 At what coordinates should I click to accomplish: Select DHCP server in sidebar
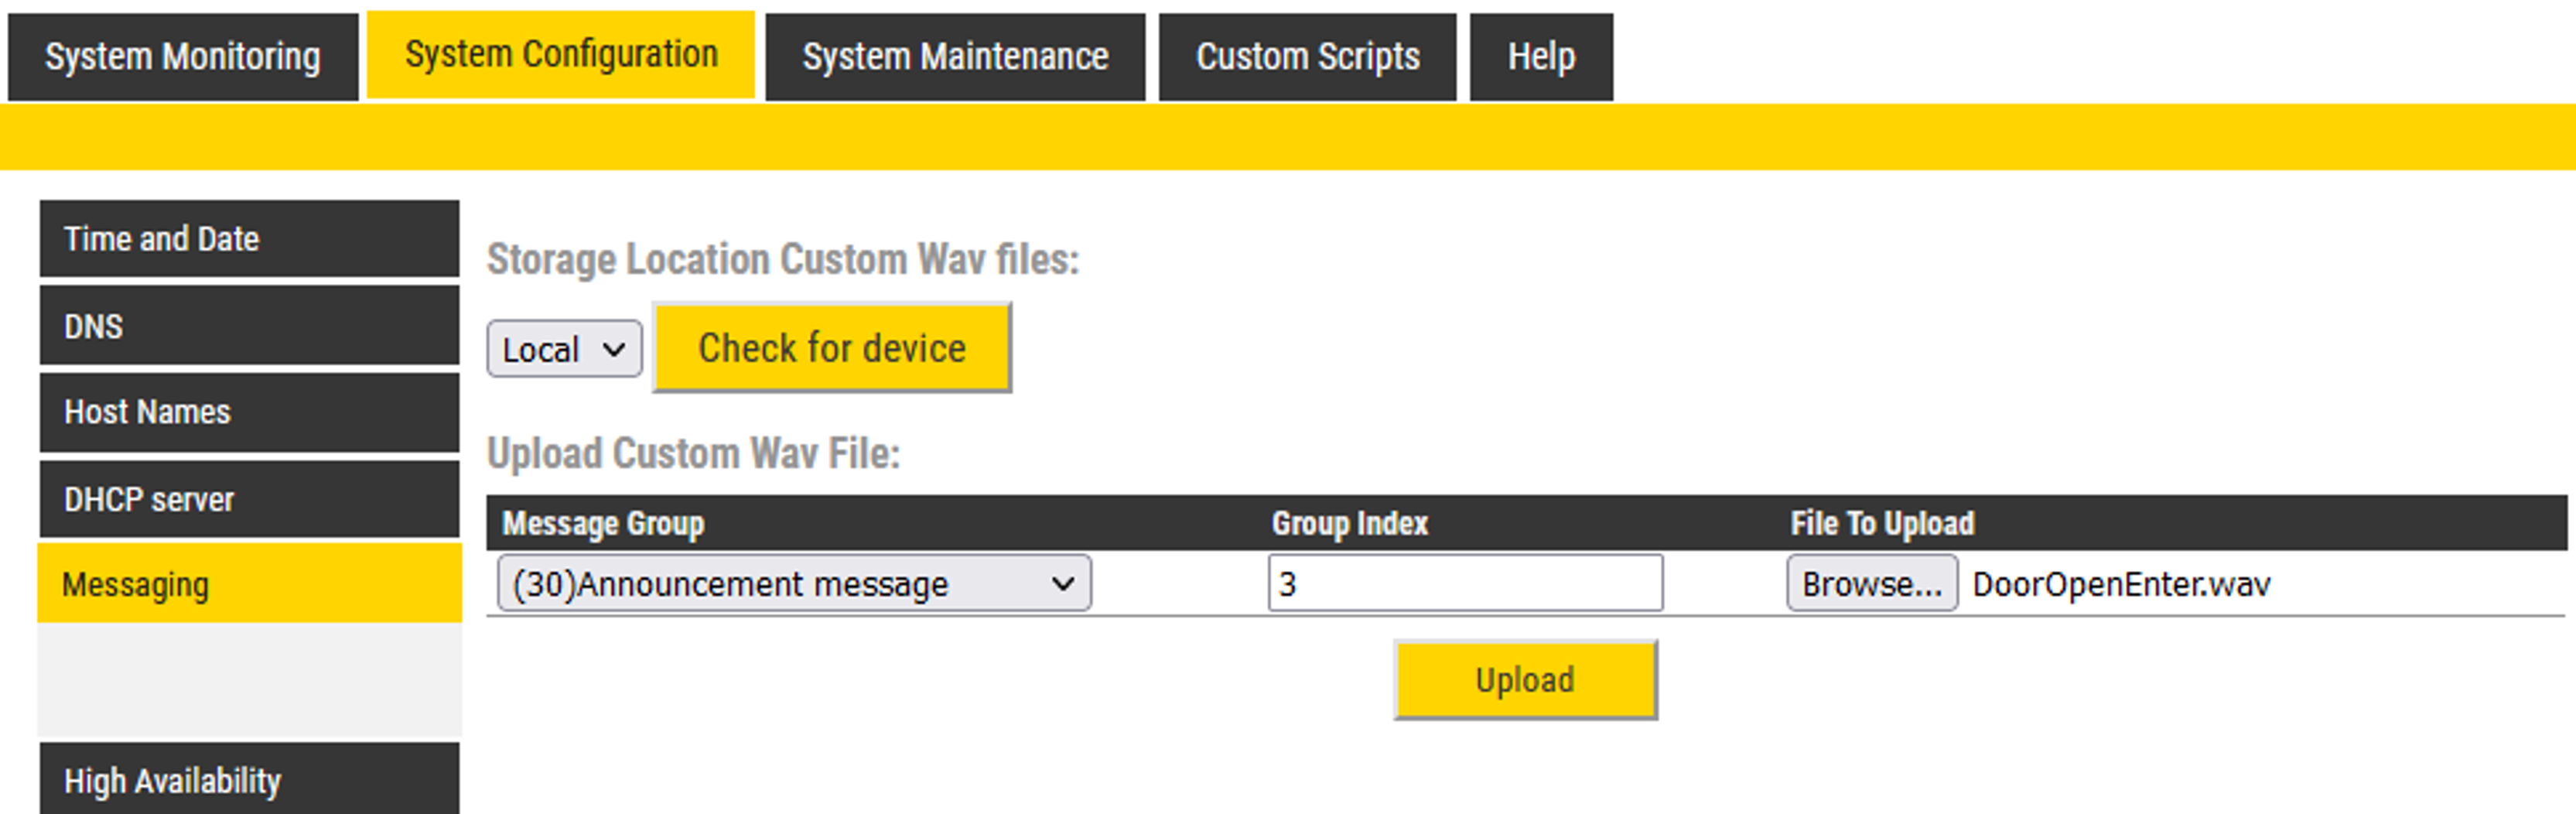[249, 499]
